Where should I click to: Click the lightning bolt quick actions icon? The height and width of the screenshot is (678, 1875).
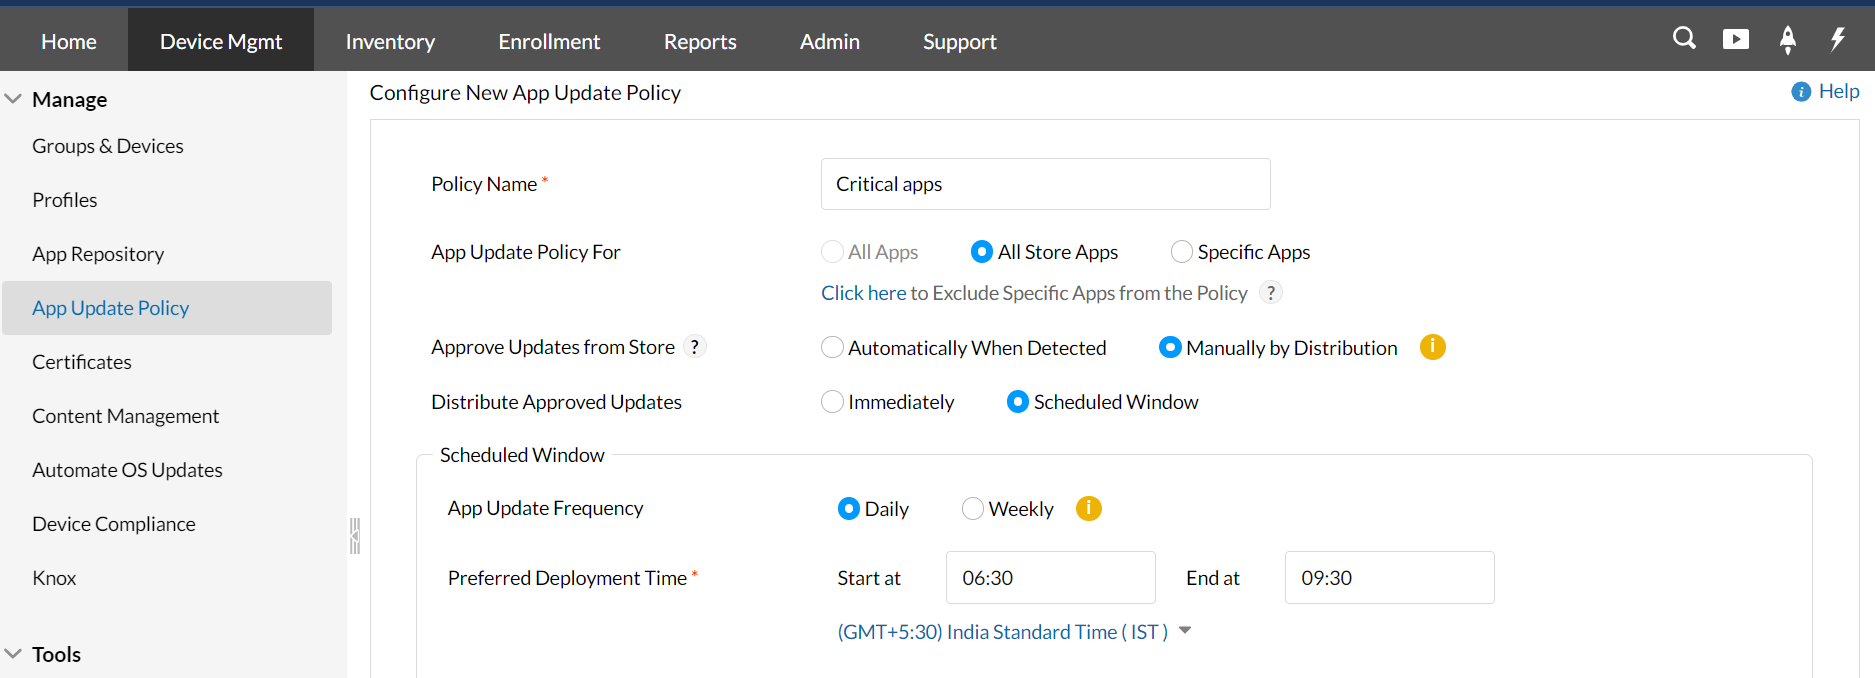coord(1838,39)
